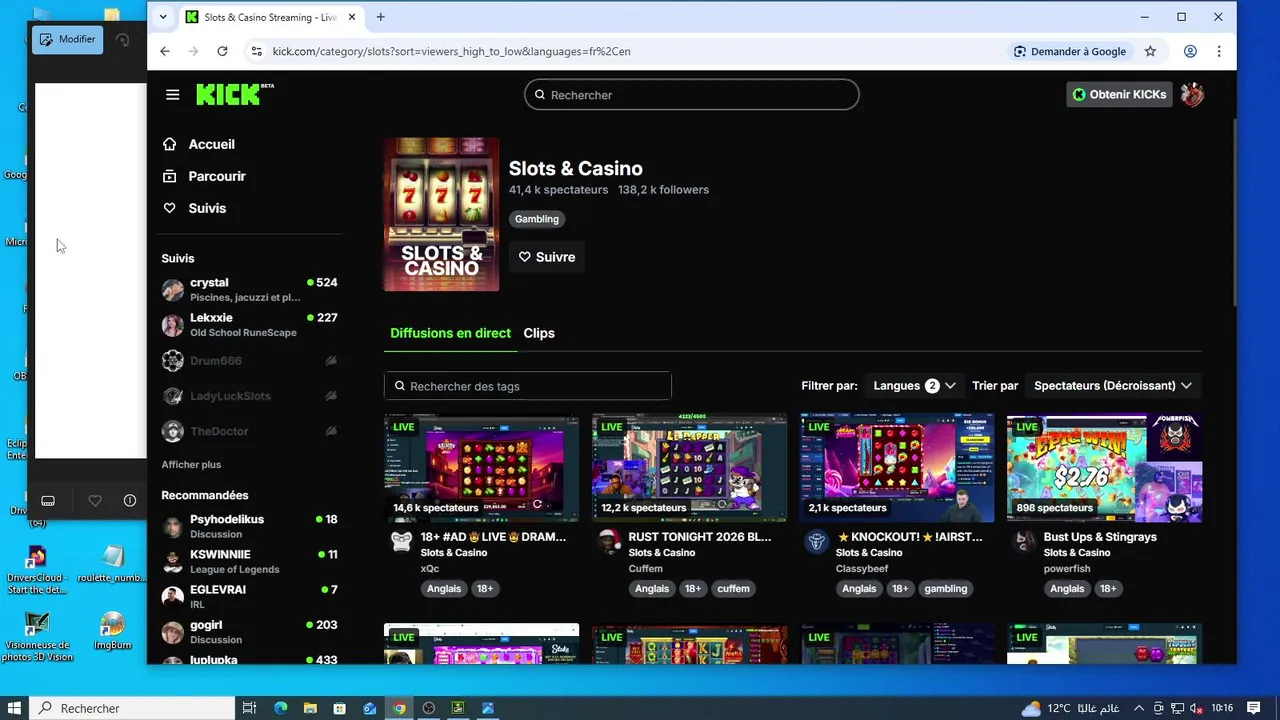Click Cuffem's channel avatar icon
1280x720 pixels.
(x=609, y=542)
